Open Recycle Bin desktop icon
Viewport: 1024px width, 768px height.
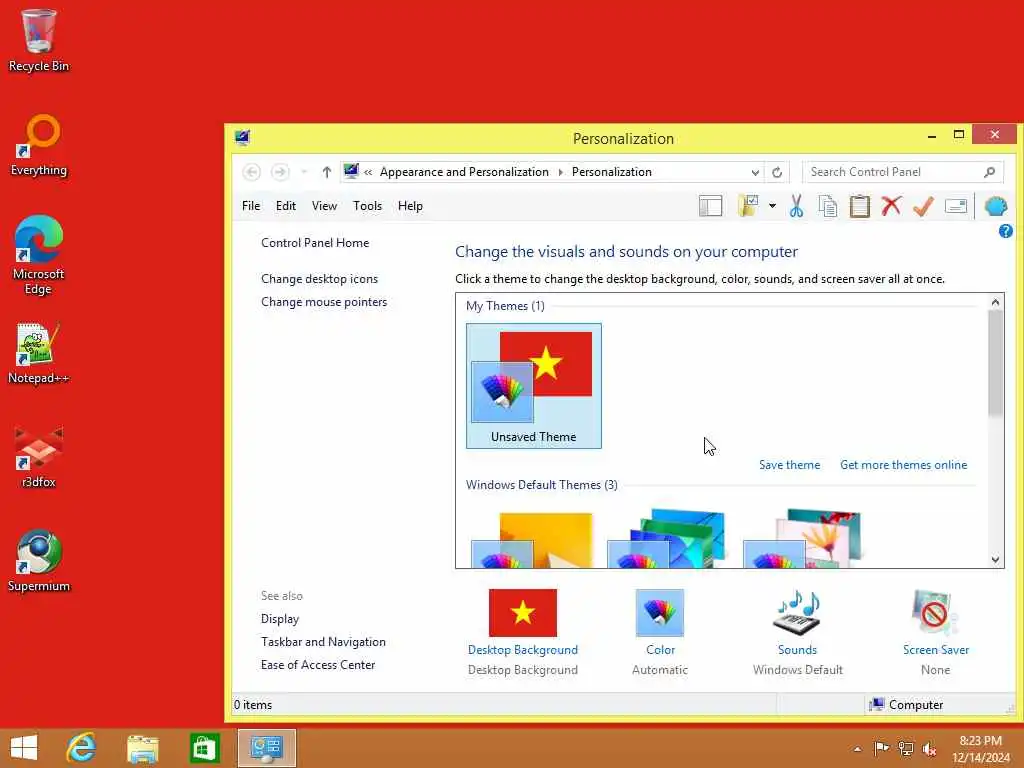(39, 40)
